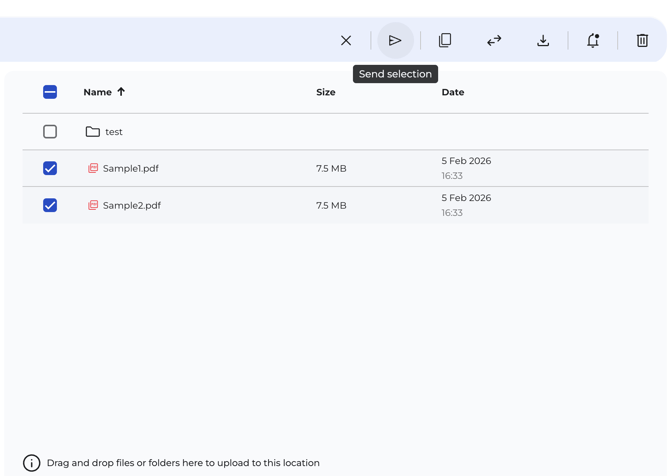Click the folder icon beside test
670x476 pixels.
[93, 132]
